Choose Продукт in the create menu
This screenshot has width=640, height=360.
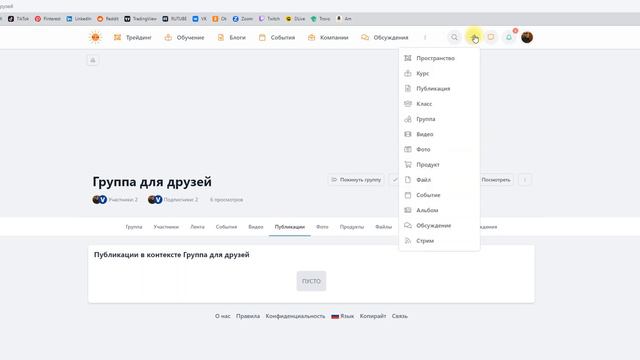[x=439, y=164]
